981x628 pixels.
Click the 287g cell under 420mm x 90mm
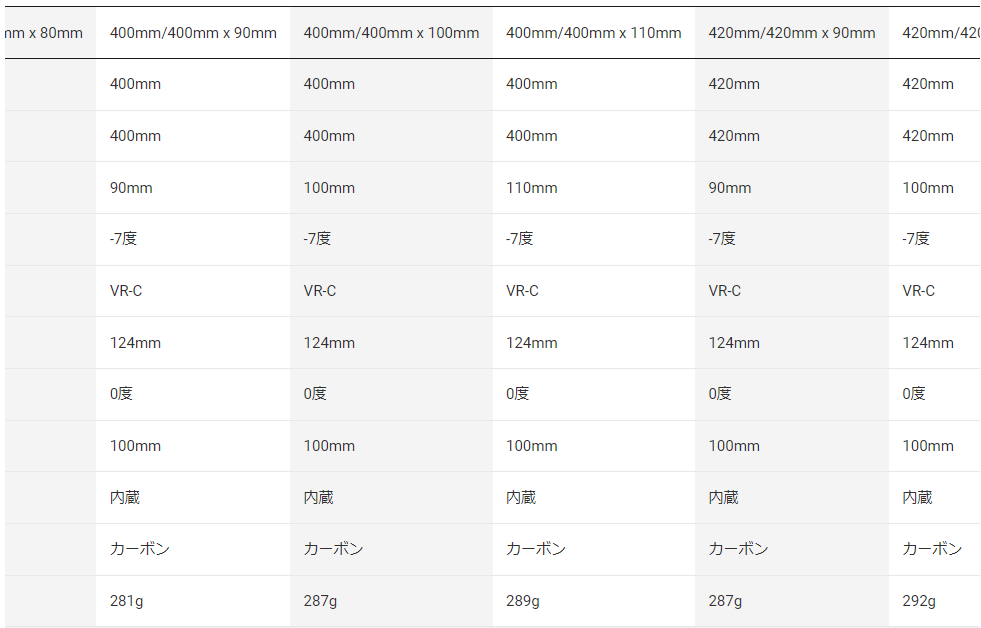724,601
